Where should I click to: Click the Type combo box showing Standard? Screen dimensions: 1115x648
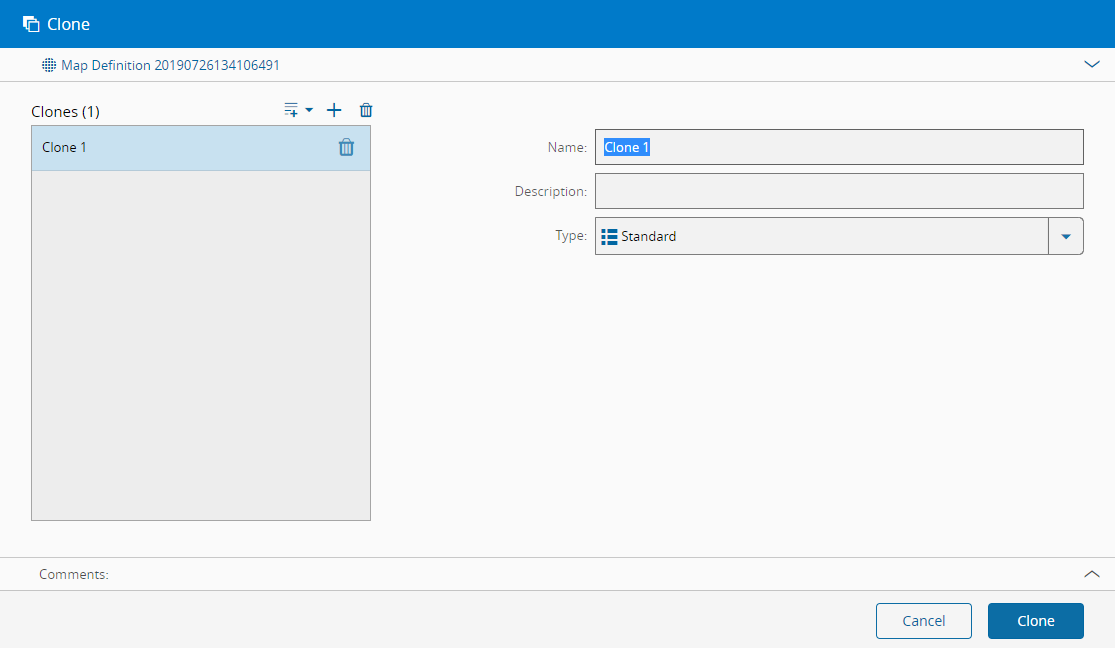pos(820,237)
